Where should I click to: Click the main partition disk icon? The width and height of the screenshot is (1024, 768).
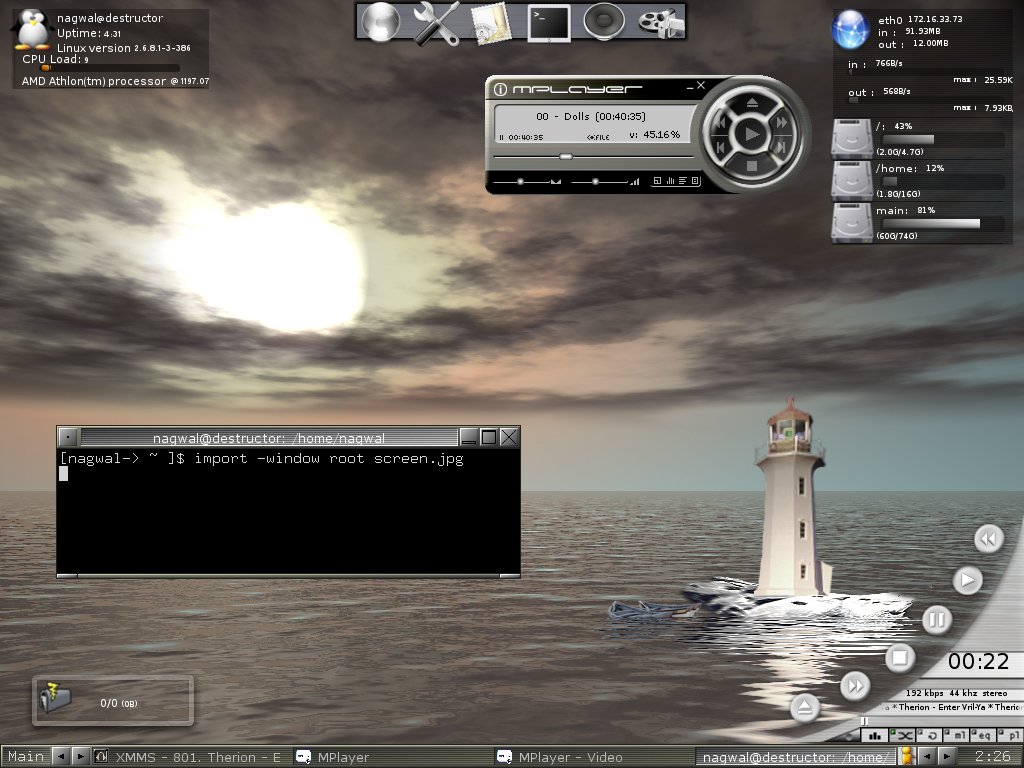point(852,223)
